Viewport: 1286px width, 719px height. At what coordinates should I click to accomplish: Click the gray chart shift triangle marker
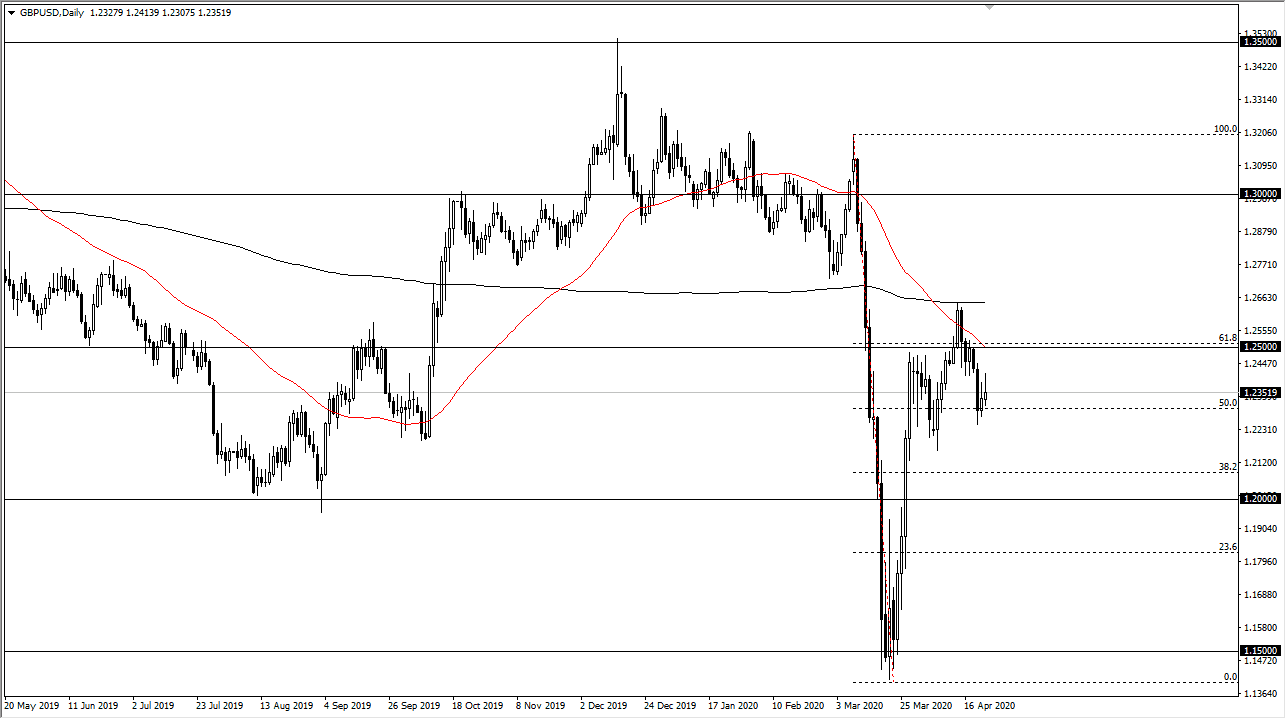coord(990,7)
